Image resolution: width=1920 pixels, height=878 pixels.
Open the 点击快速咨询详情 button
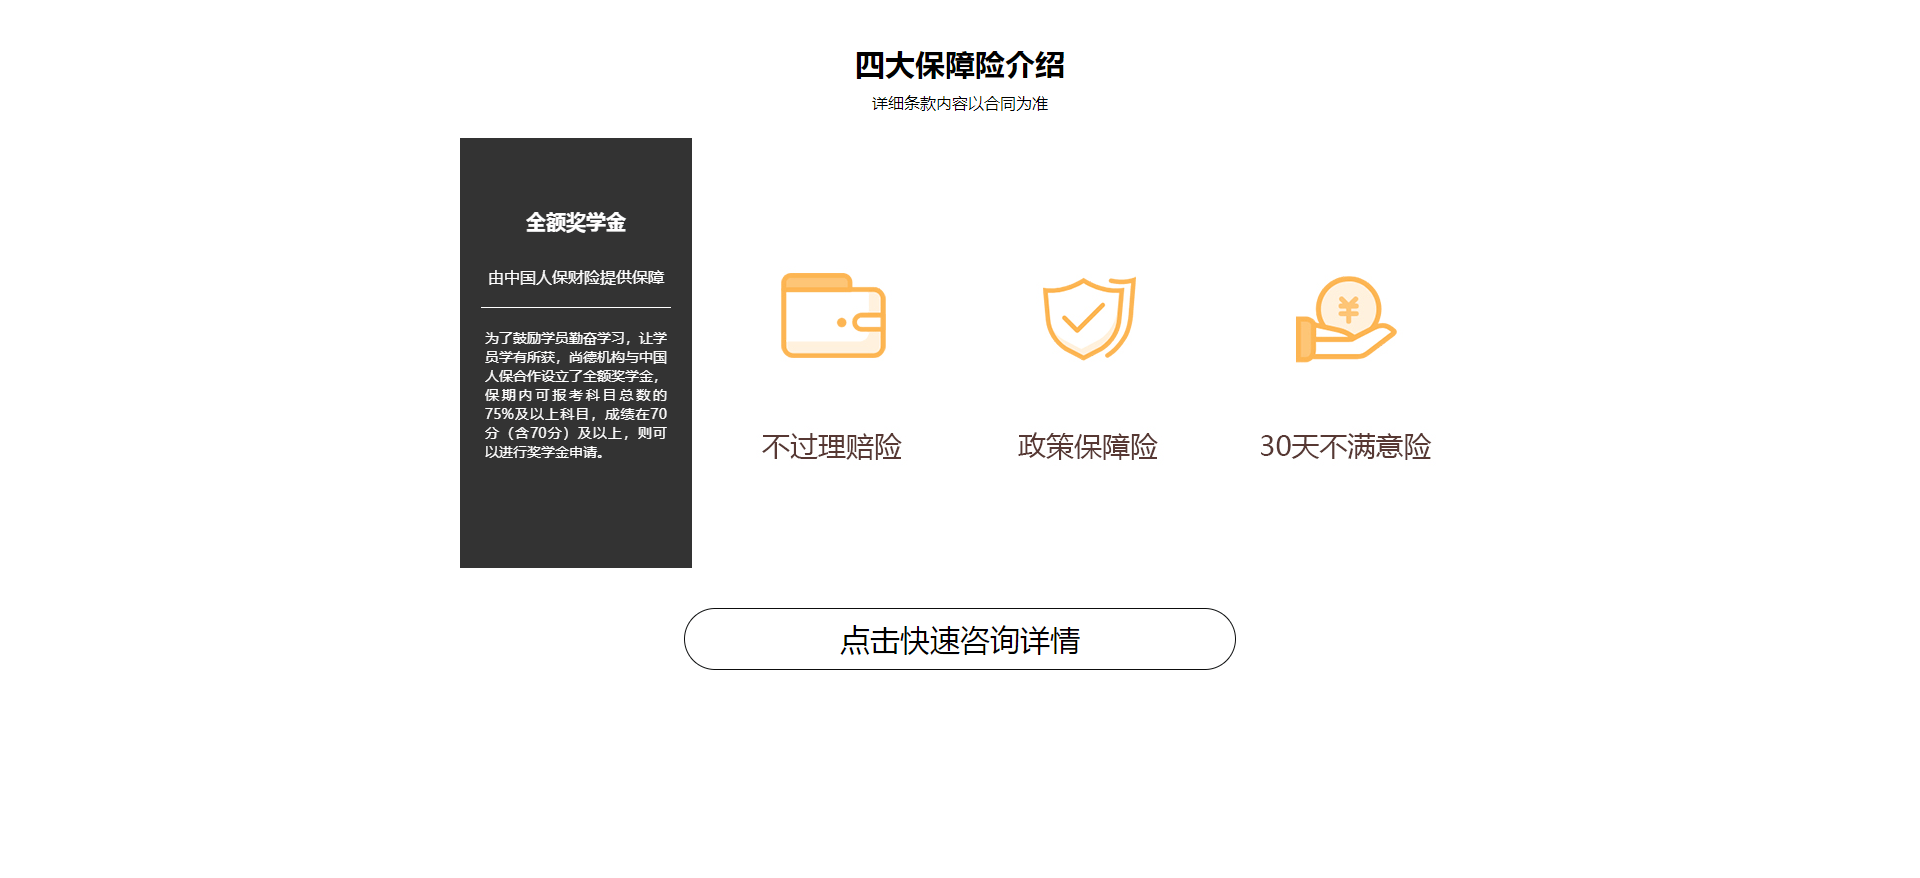[x=960, y=639]
